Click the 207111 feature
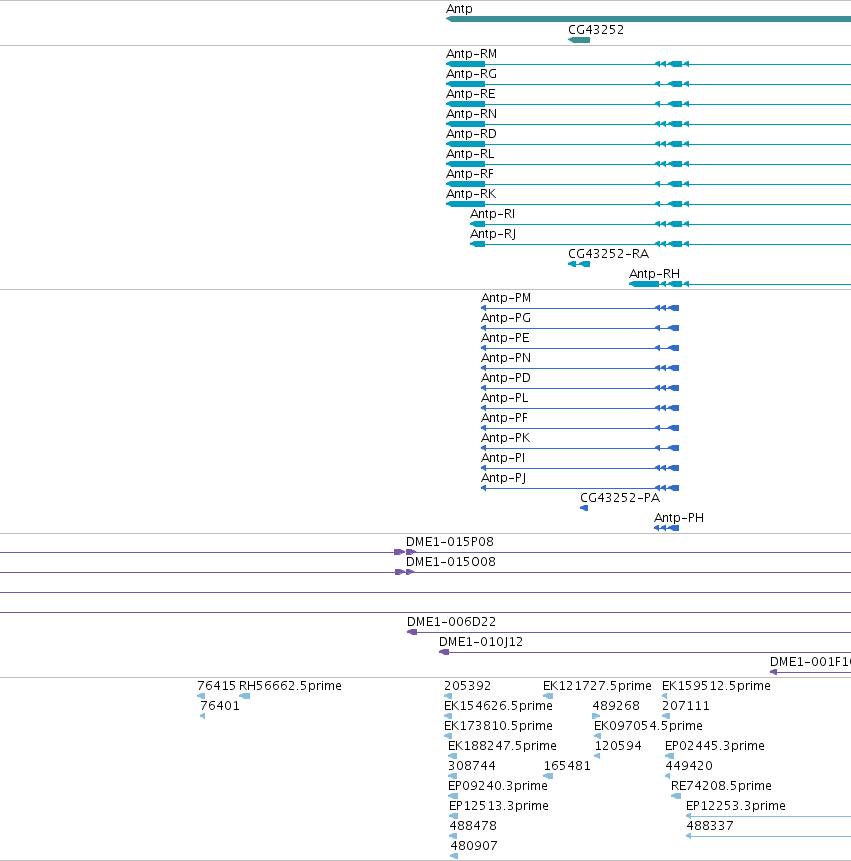This screenshot has height=861, width=851. [x=666, y=716]
